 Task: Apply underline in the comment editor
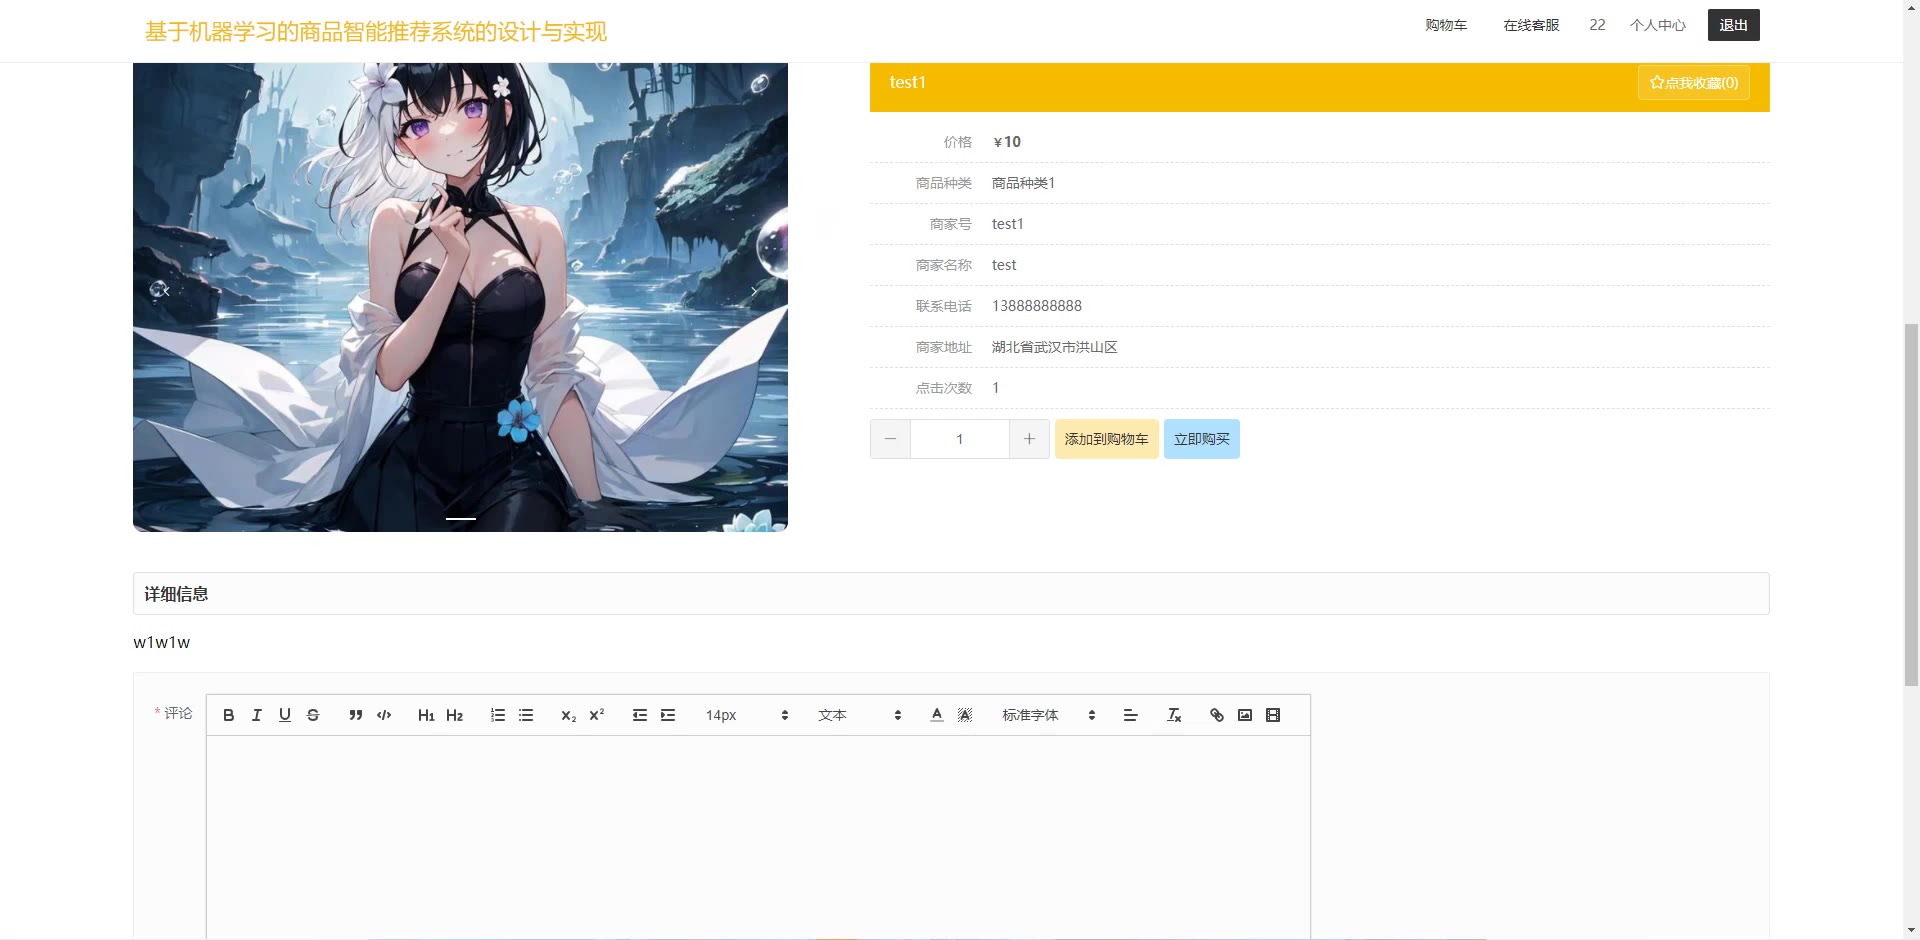[x=285, y=715]
